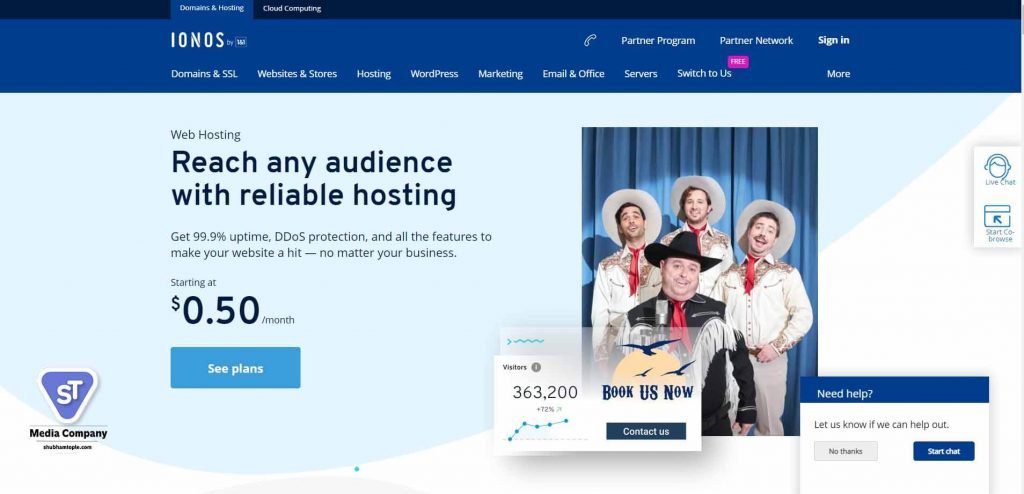Open Domains & SSL menu

(204, 74)
